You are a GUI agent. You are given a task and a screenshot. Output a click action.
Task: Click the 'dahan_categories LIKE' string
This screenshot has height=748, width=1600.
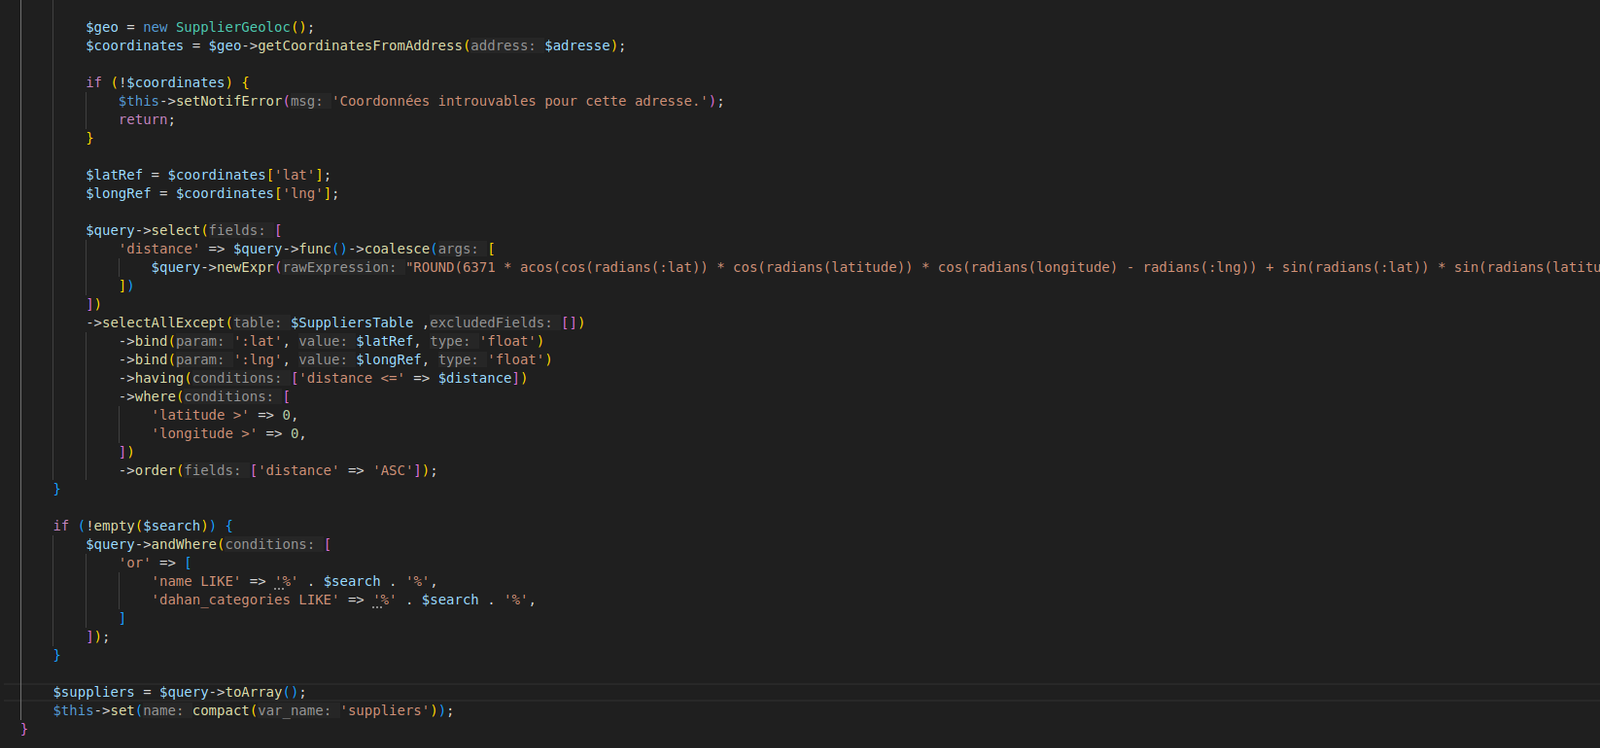click(245, 600)
